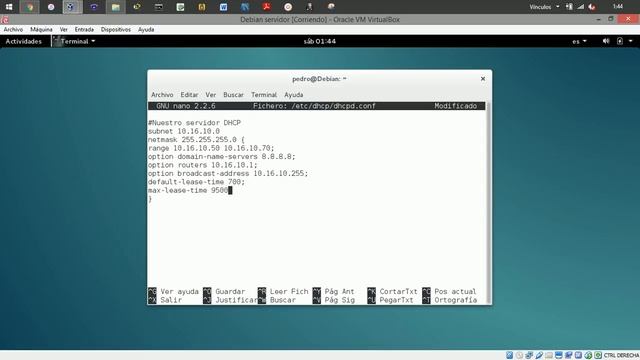Screen dimensions: 640x360
Task: Click the 'default-lease-time 700;' line
Action: (196, 182)
